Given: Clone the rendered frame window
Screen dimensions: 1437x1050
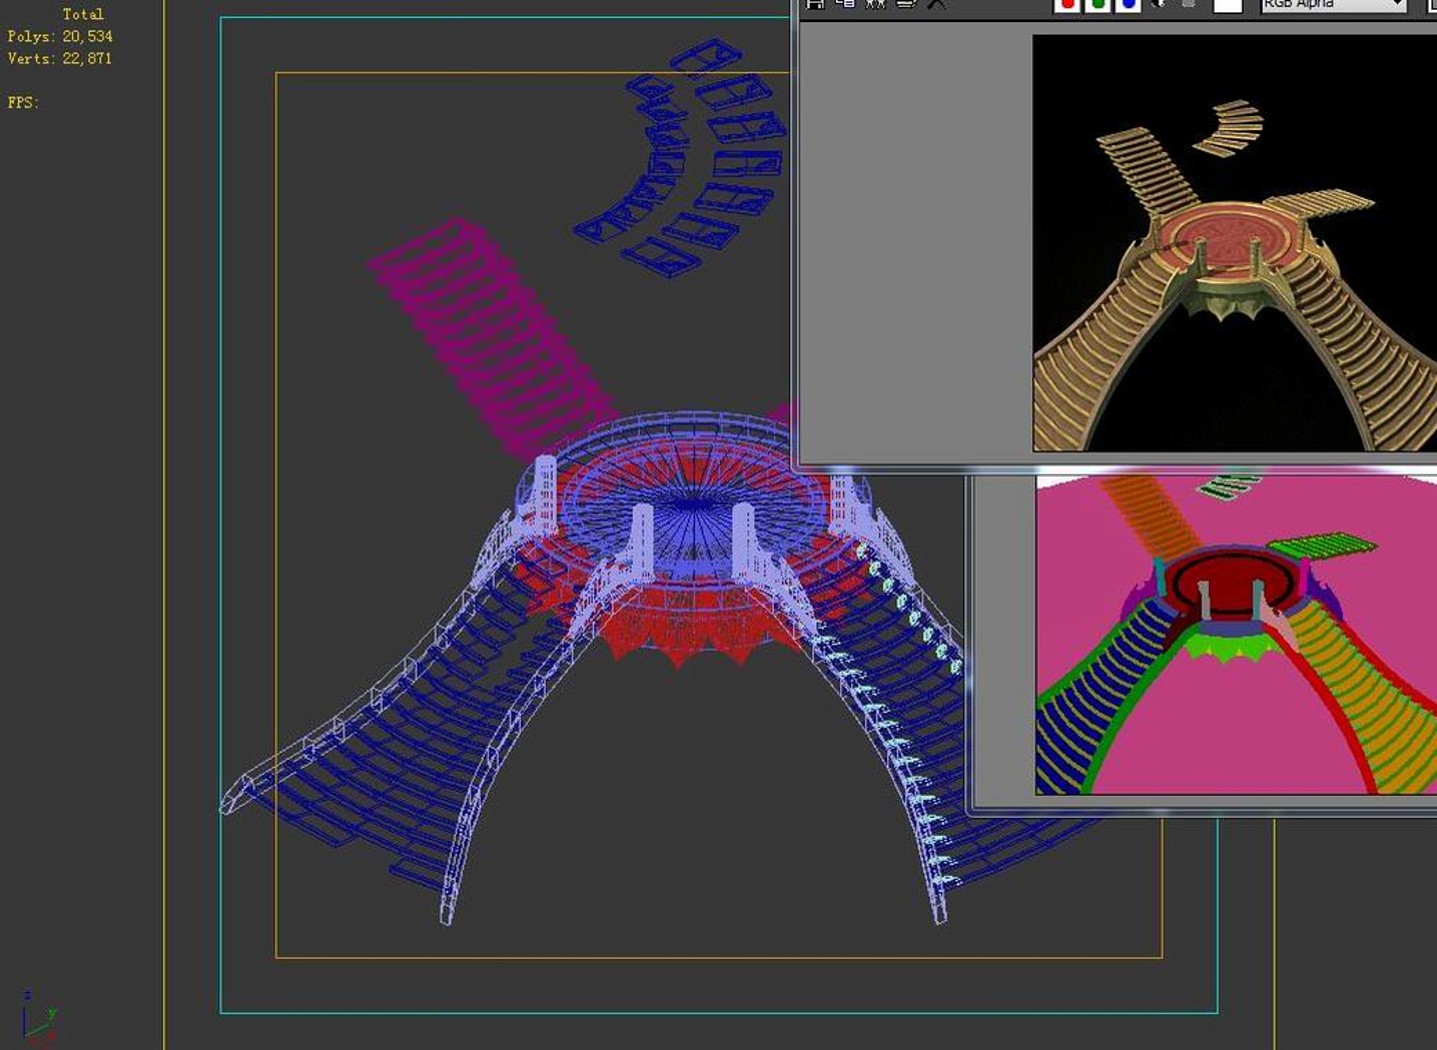Looking at the screenshot, I should click(876, 4).
